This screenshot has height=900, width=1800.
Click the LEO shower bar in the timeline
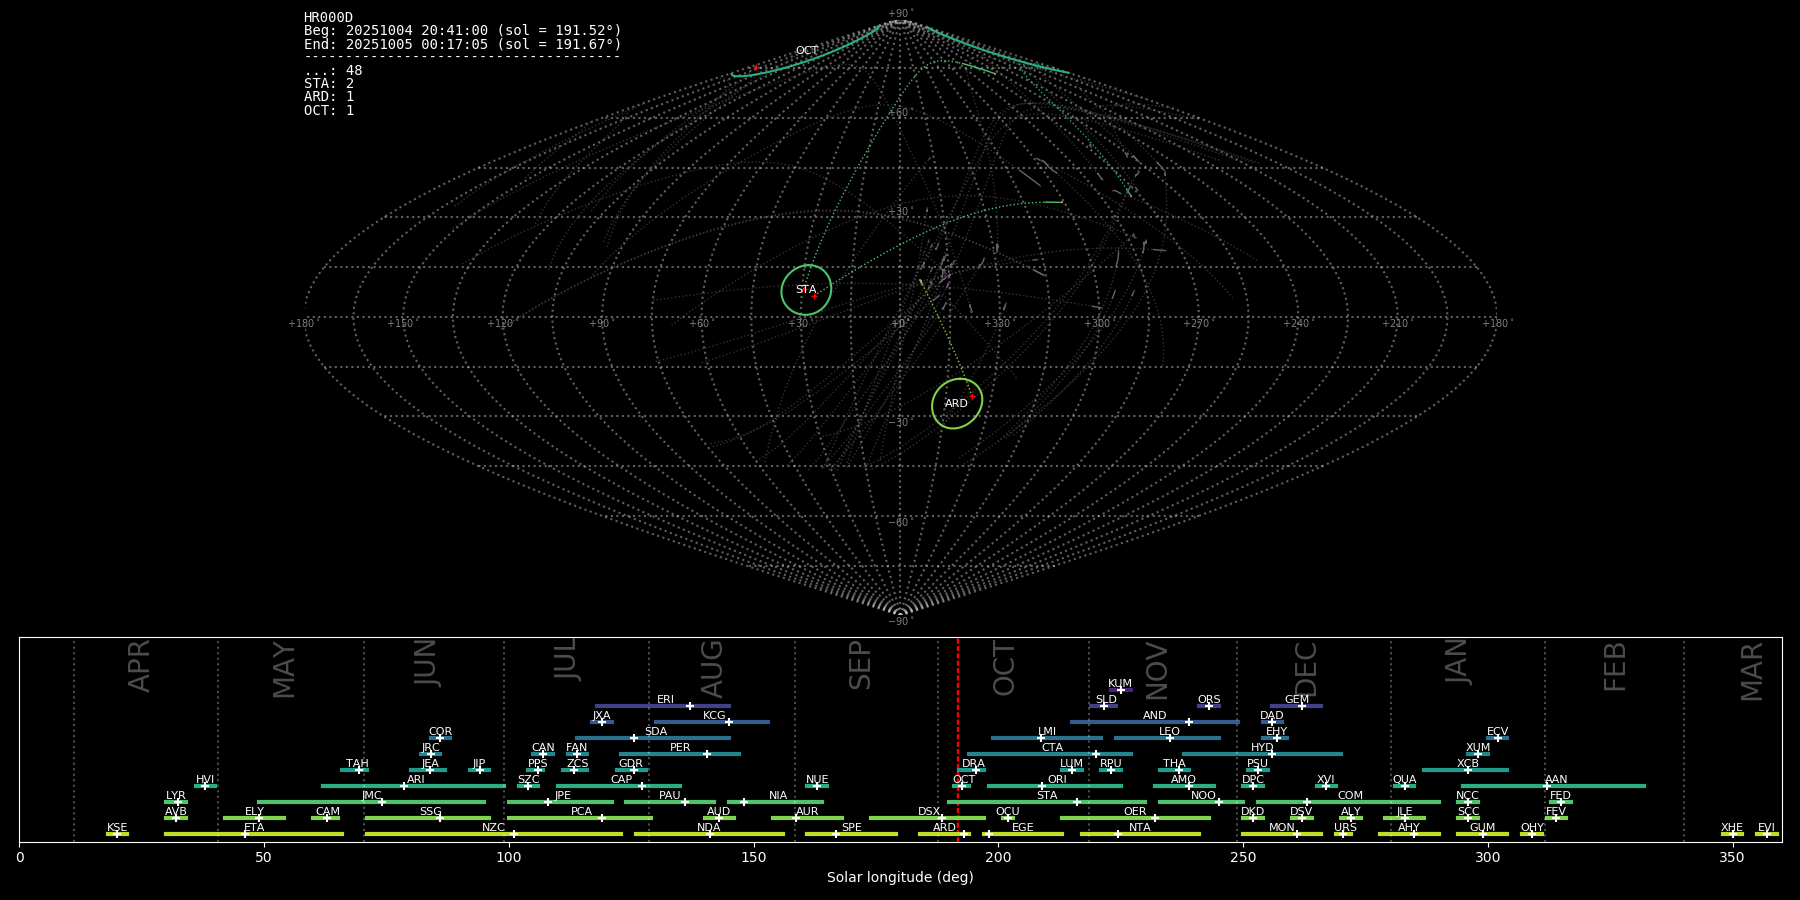[x=1167, y=738]
